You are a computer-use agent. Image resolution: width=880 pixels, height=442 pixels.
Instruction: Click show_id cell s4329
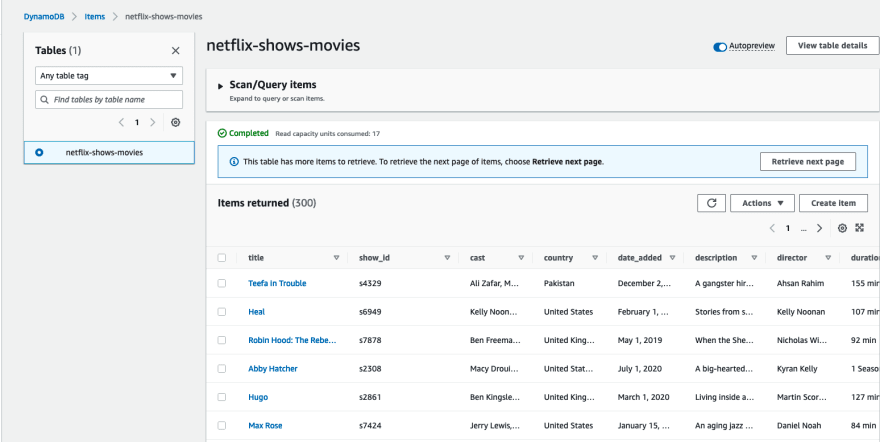point(370,283)
